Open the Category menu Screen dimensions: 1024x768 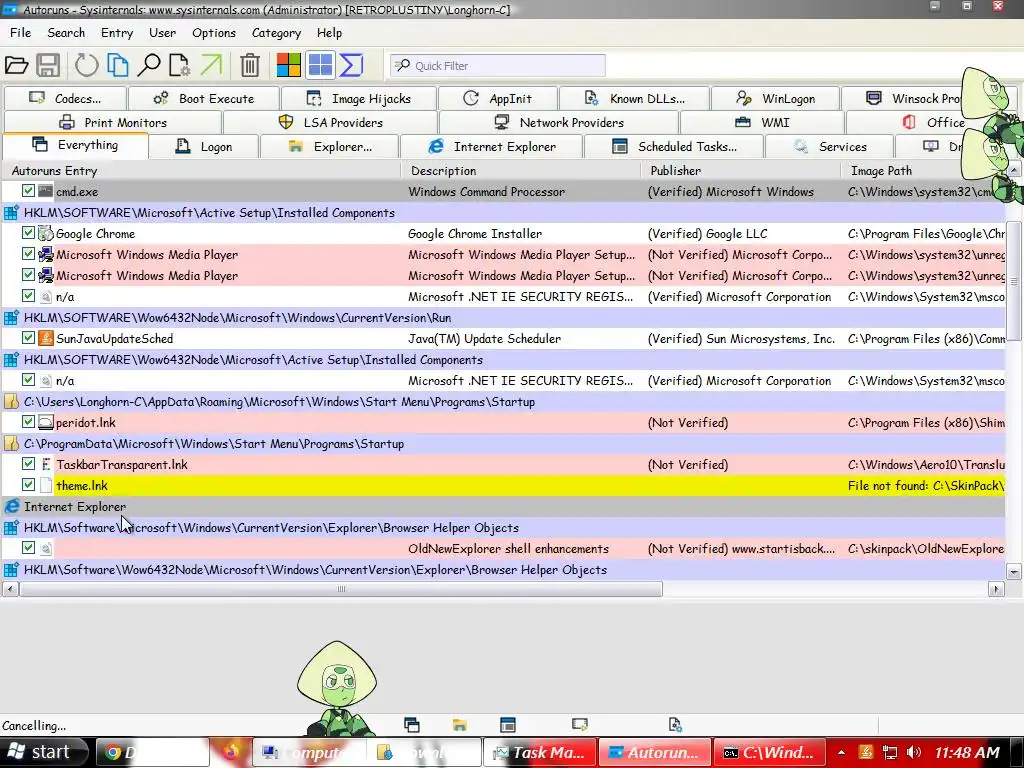pyautogui.click(x=276, y=33)
